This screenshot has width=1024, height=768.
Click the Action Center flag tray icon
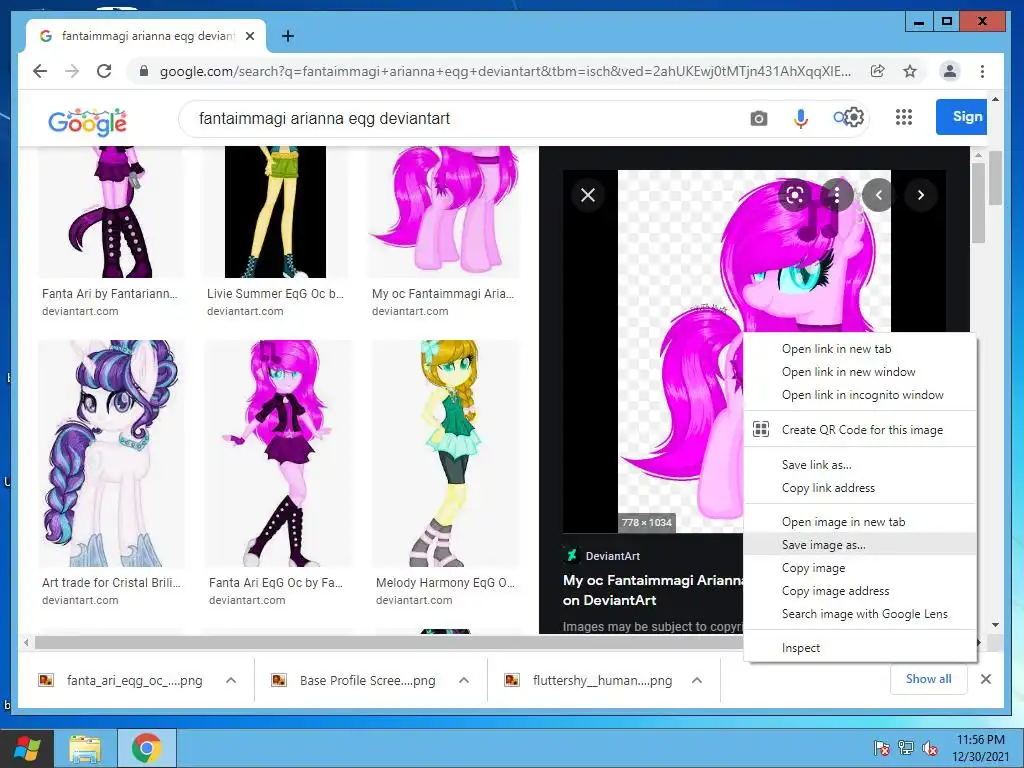coord(882,748)
